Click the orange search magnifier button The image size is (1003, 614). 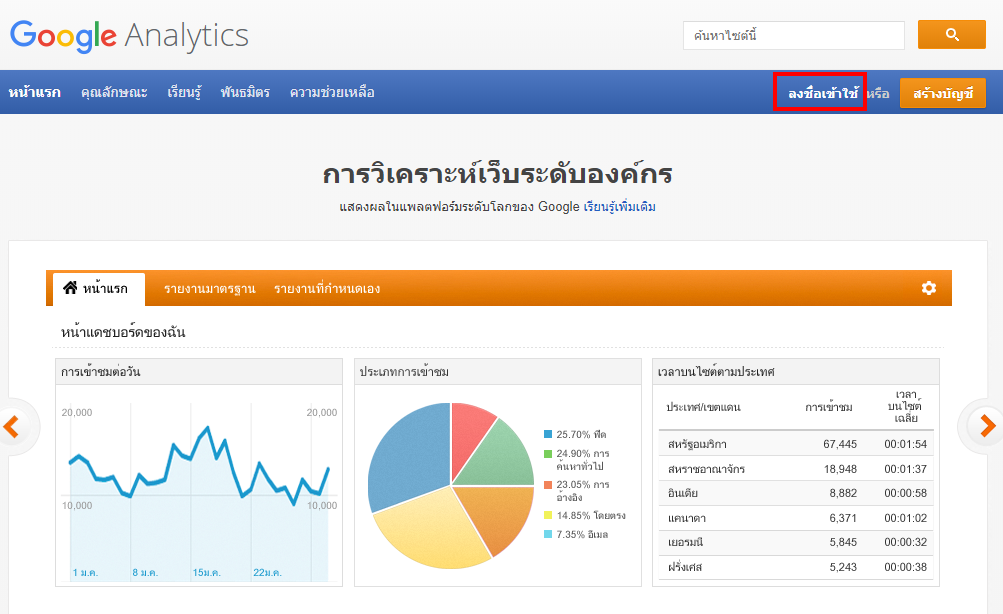coord(951,35)
